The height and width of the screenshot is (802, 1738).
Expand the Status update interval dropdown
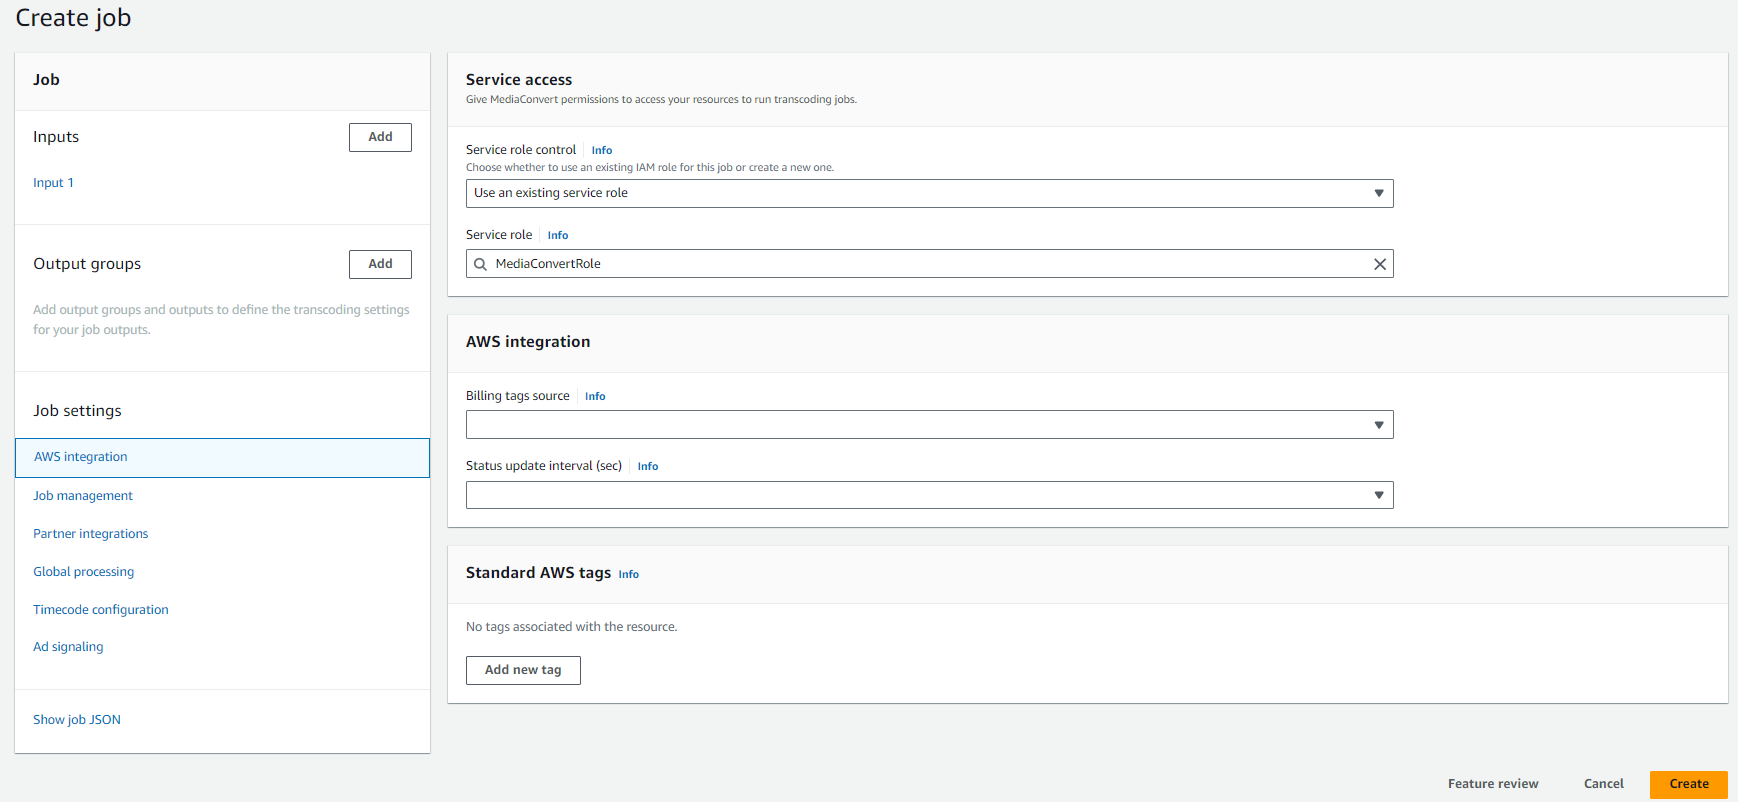[x=929, y=495]
